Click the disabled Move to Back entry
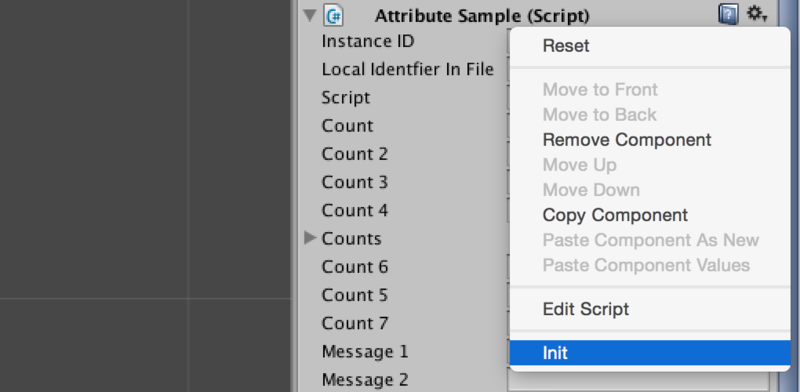This screenshot has height=392, width=800. 650,115
